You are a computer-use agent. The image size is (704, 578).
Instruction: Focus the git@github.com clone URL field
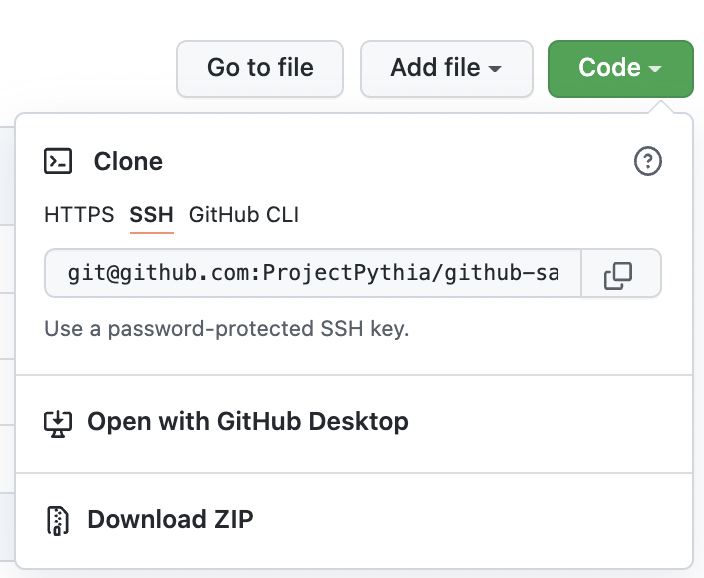(x=312, y=274)
